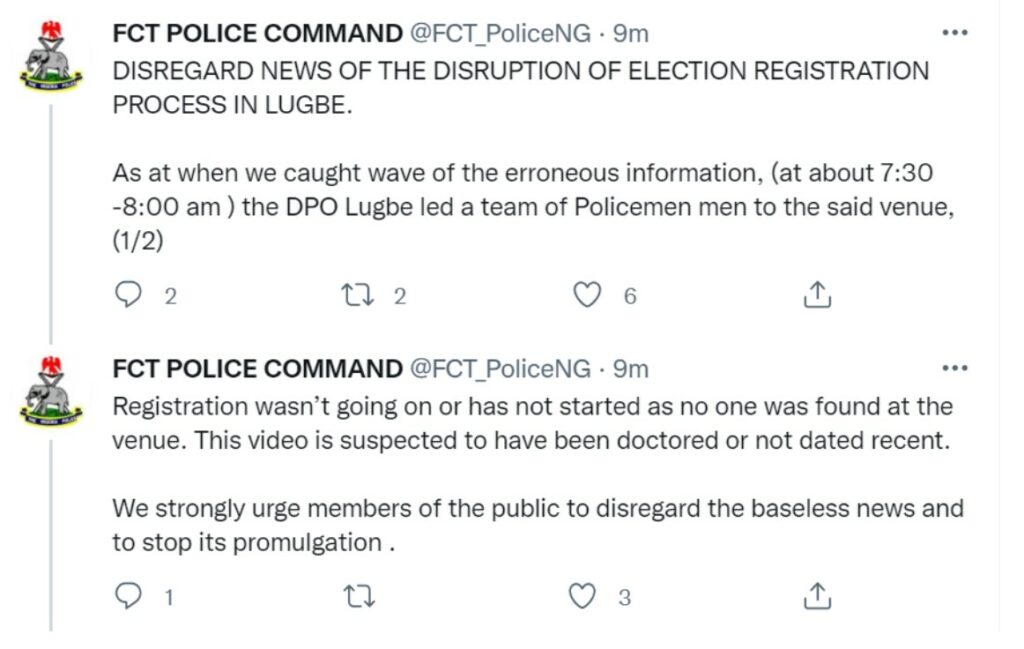Open the more options menu on second tweet
The height and width of the screenshot is (649, 1024).
[x=955, y=369]
